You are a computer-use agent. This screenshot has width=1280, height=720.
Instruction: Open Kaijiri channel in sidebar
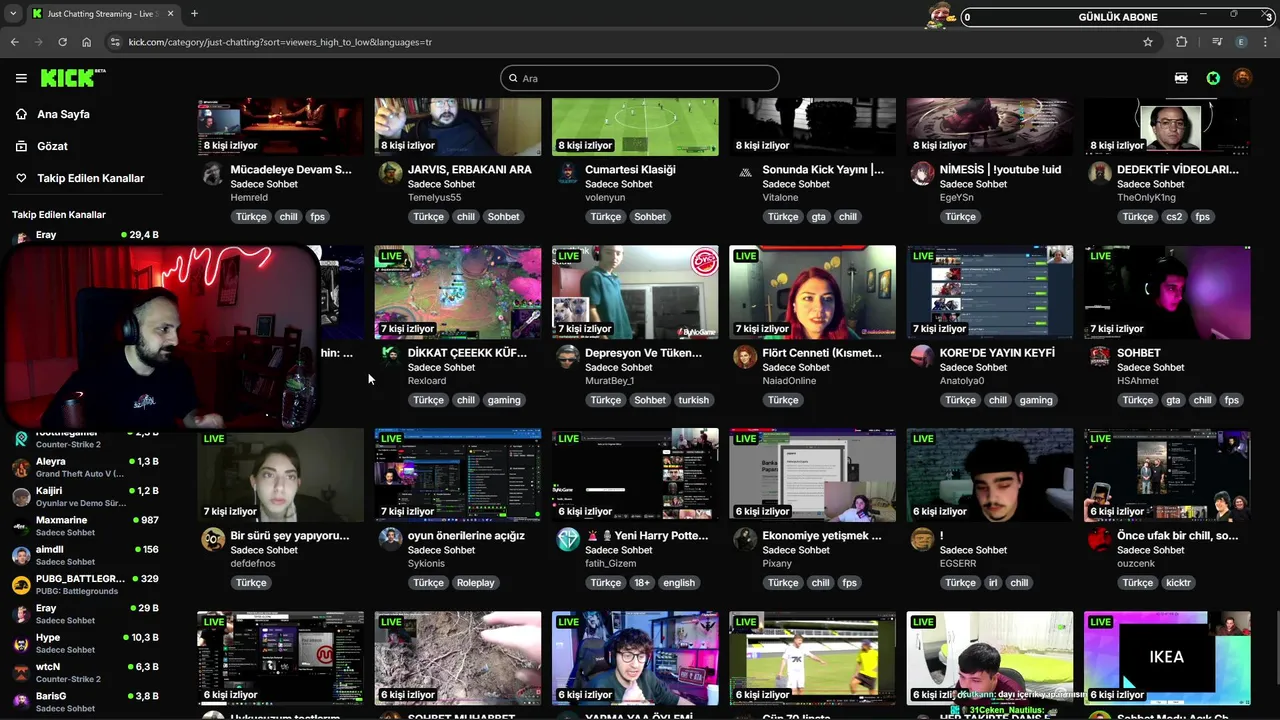[x=85, y=497]
